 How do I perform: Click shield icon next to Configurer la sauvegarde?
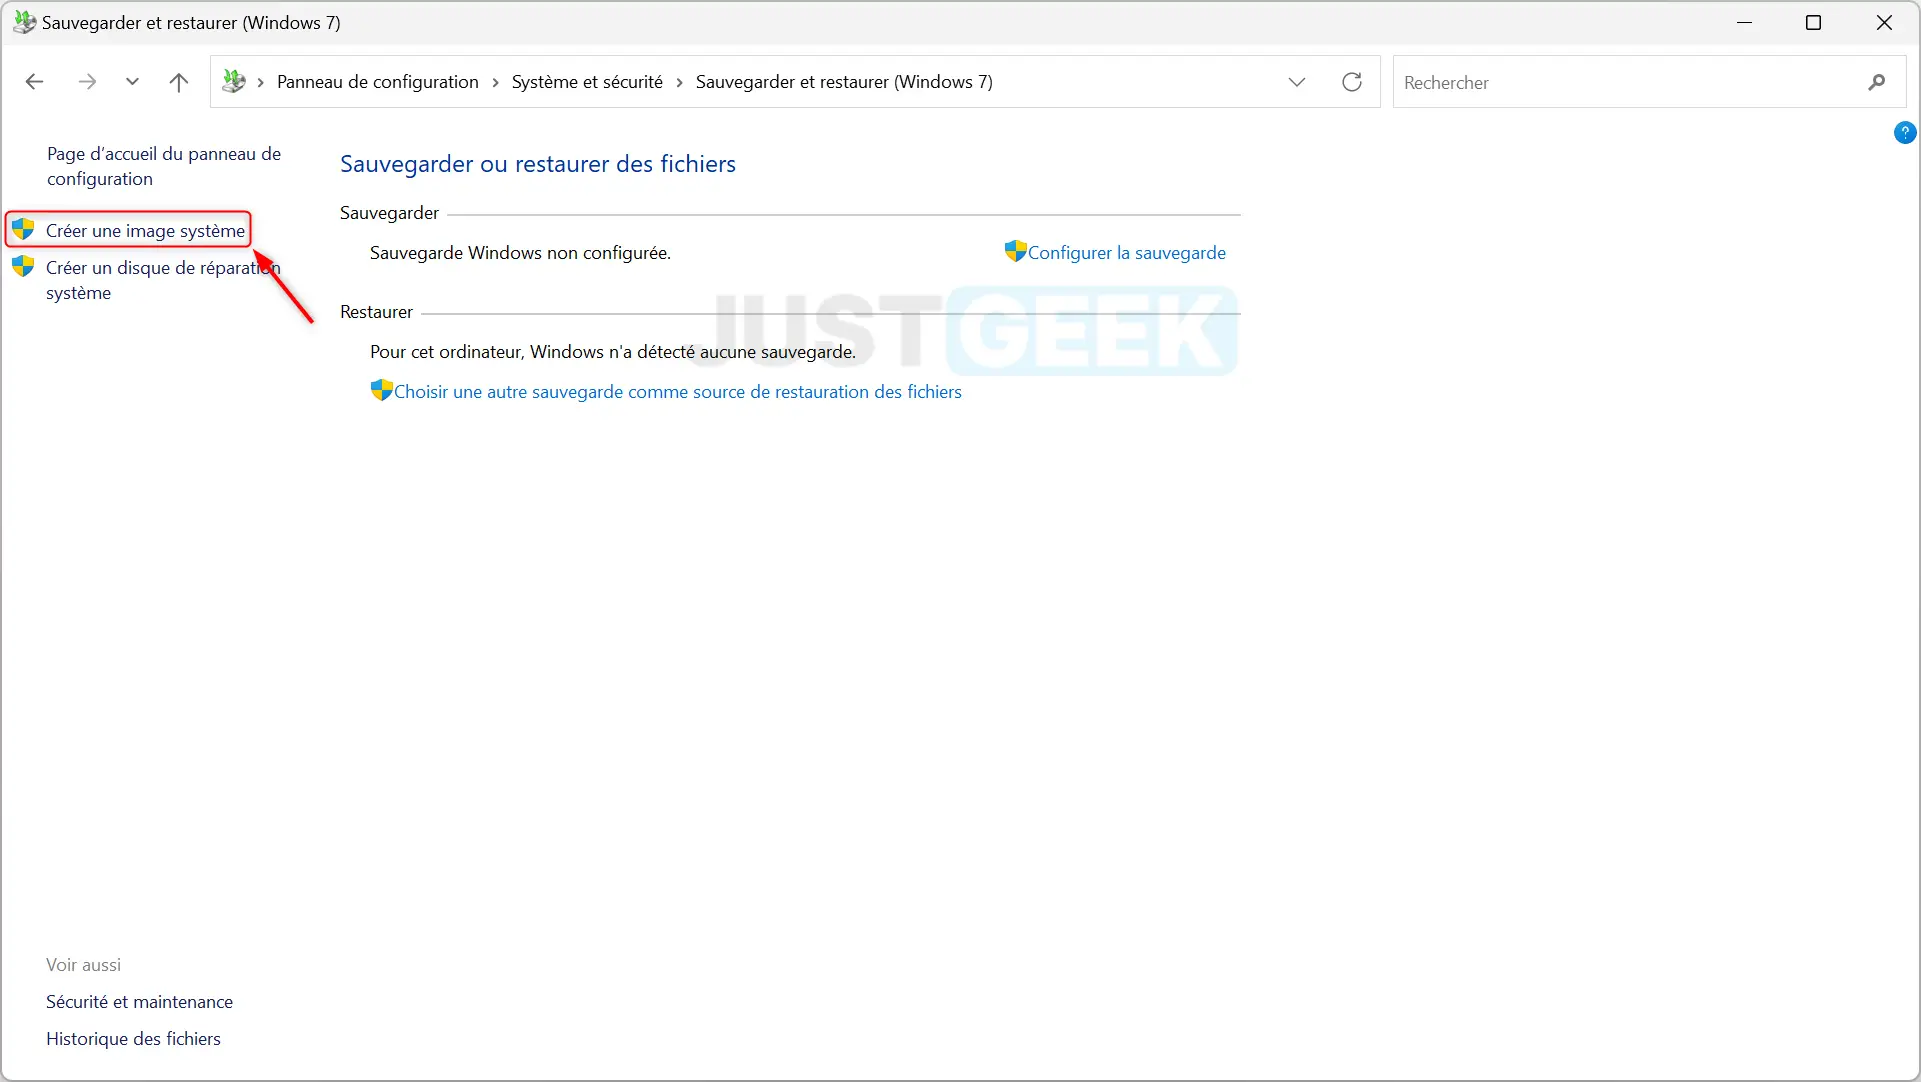tap(1016, 251)
